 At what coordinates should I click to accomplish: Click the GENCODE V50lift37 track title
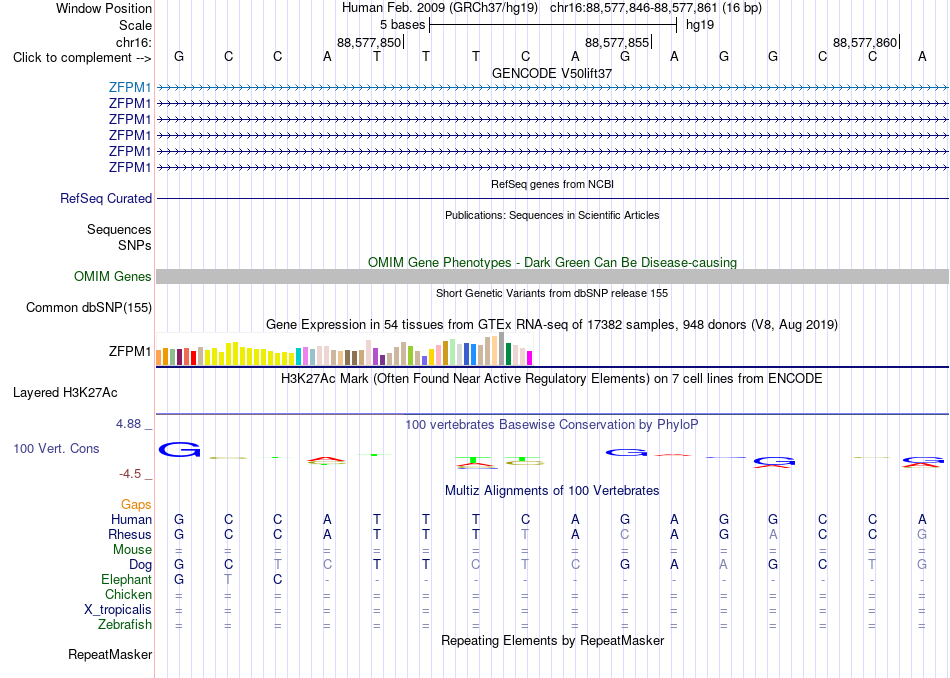click(552, 73)
